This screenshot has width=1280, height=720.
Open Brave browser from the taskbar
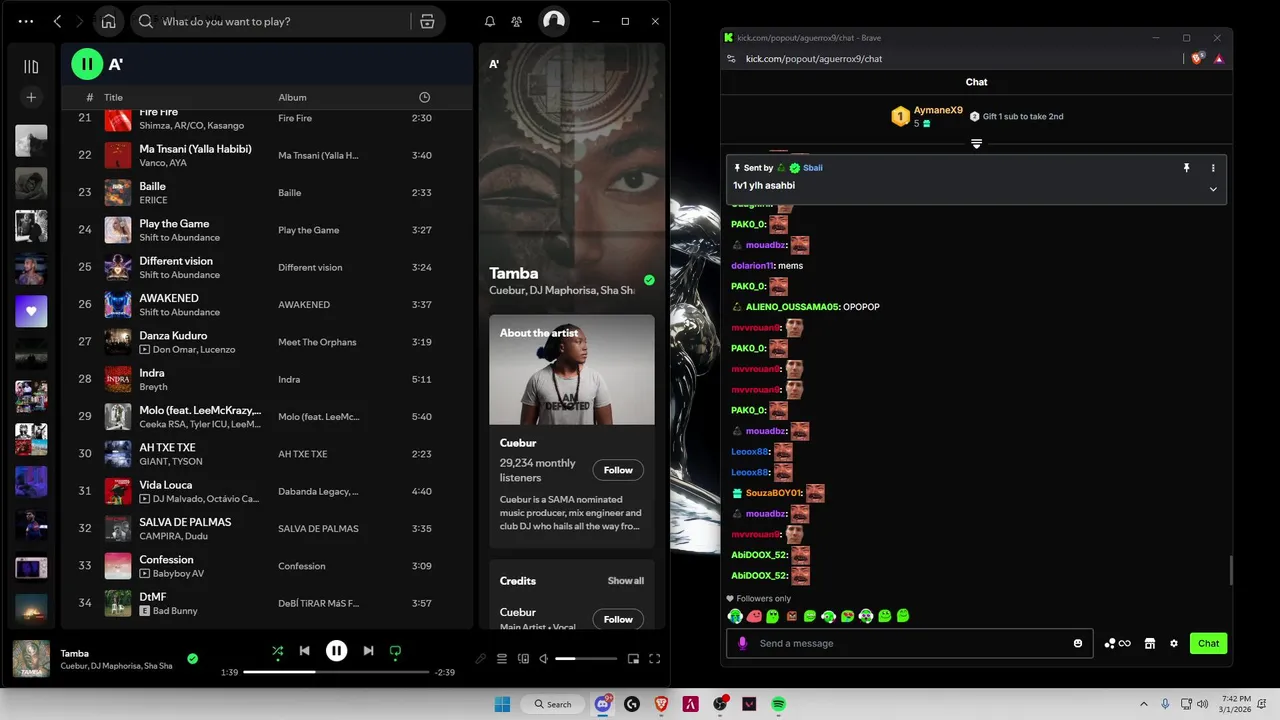tap(661, 704)
